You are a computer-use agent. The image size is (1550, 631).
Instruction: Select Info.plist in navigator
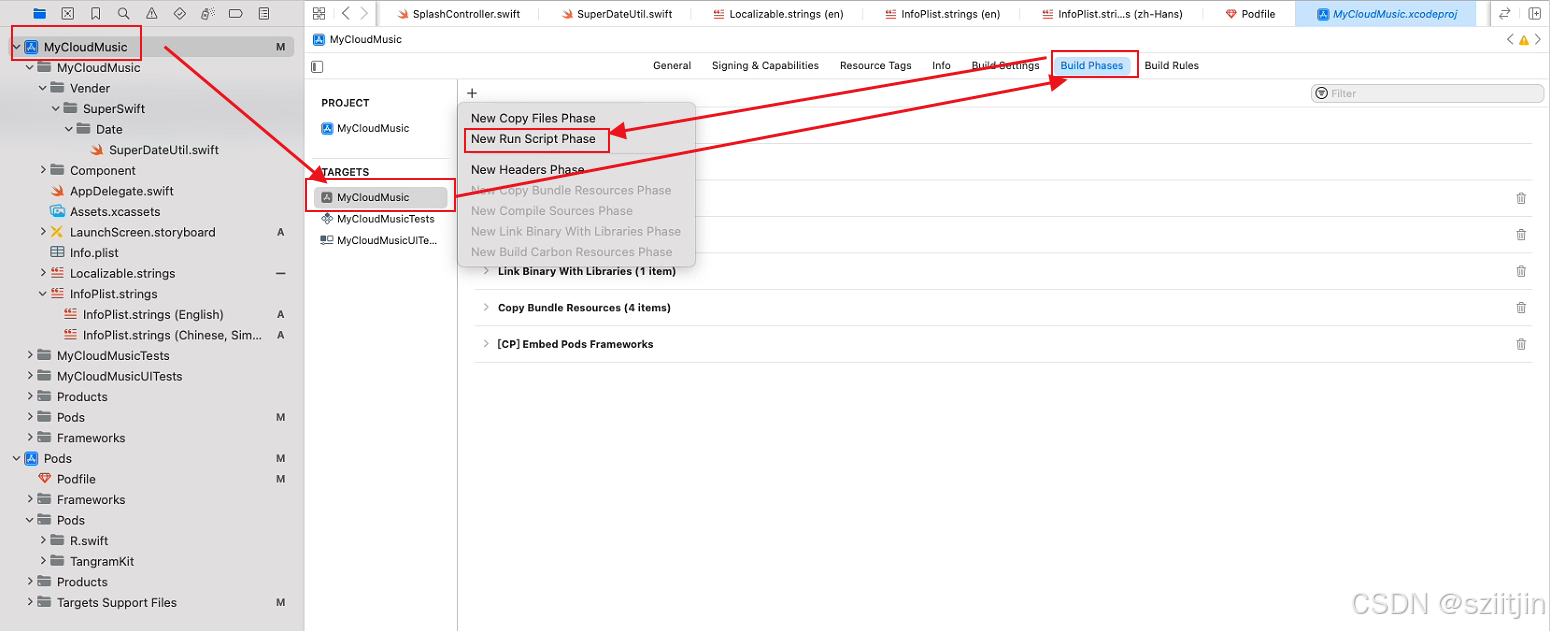pos(94,253)
